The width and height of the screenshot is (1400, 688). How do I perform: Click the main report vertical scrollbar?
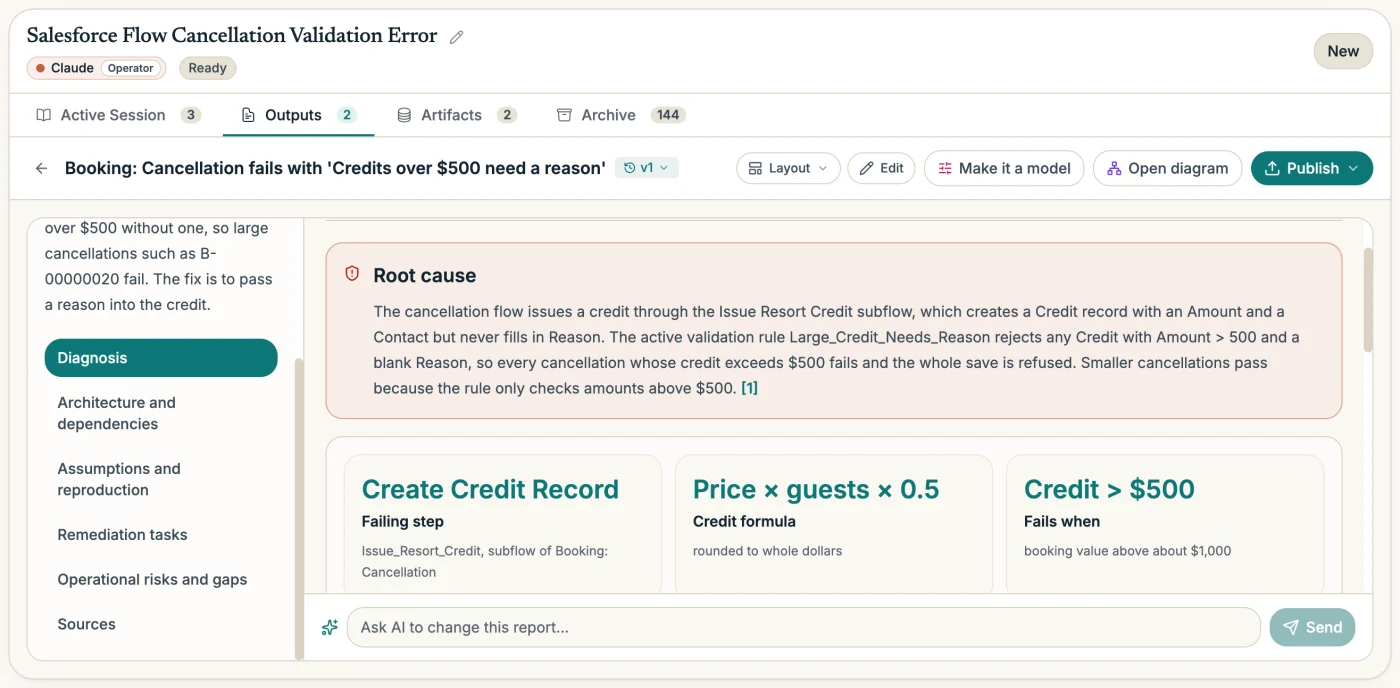pyautogui.click(x=1368, y=300)
